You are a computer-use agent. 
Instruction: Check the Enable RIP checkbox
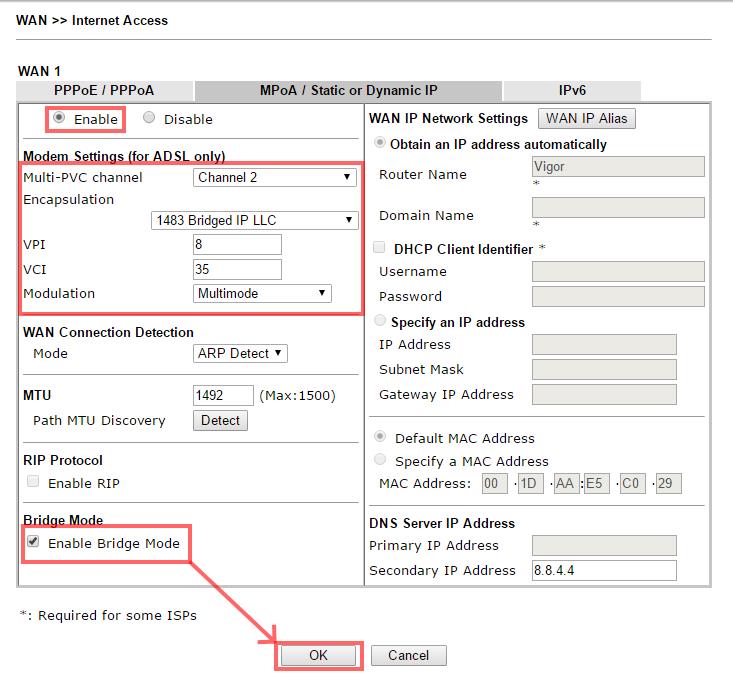(34, 482)
